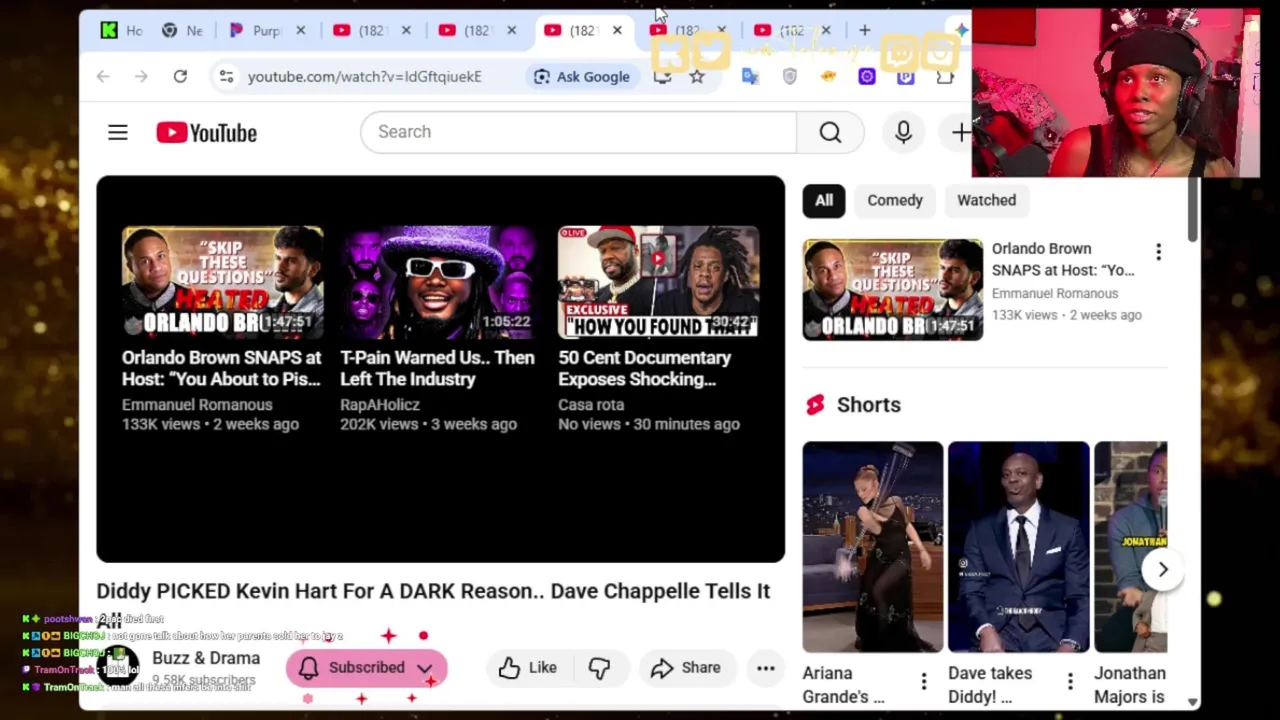Open Buzz & Drama channel name
The height and width of the screenshot is (720, 1280).
click(206, 658)
